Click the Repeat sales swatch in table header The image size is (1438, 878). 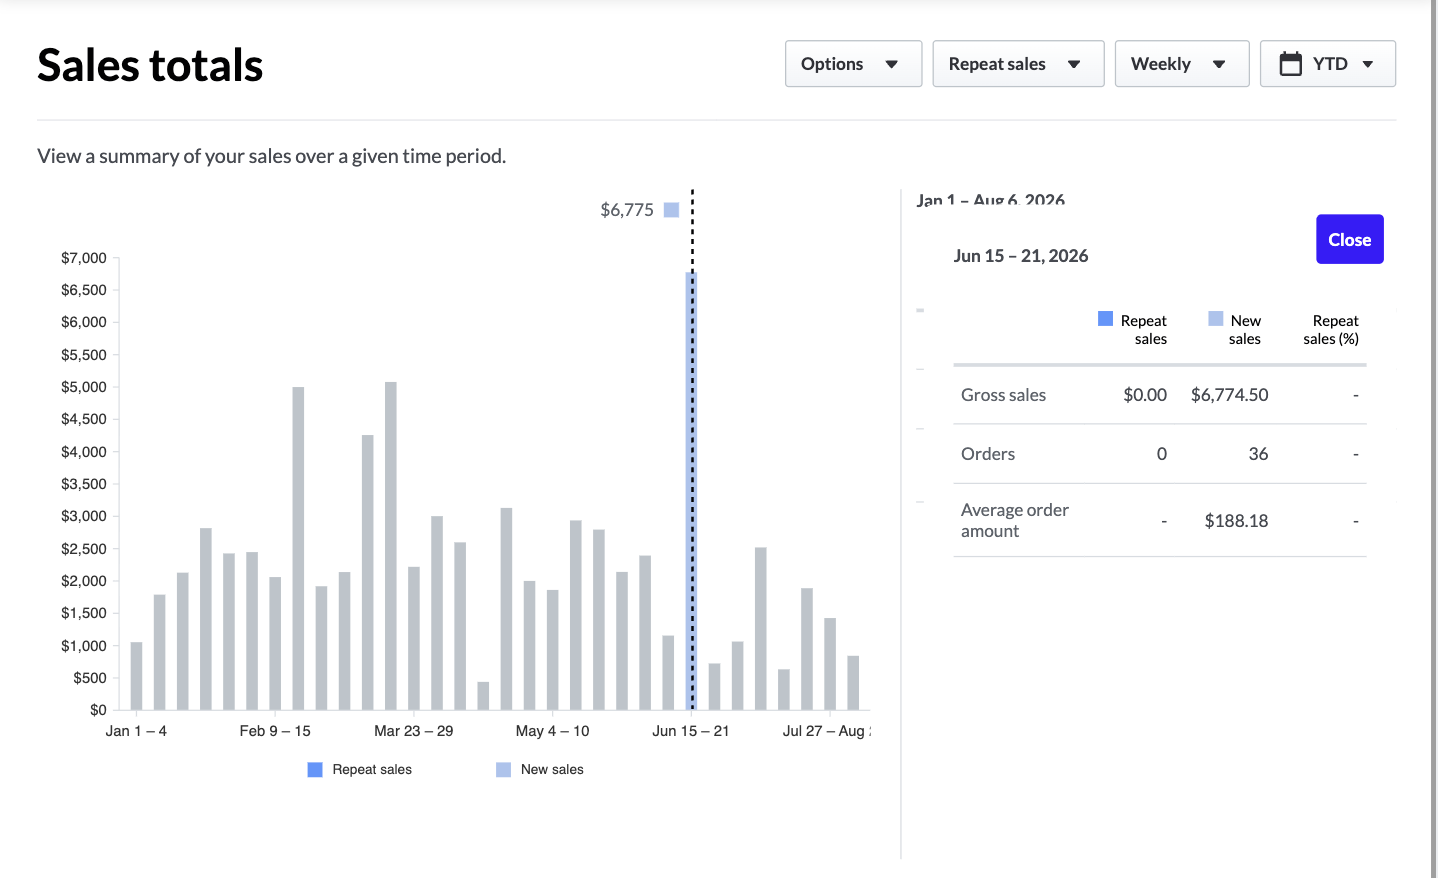1105,319
